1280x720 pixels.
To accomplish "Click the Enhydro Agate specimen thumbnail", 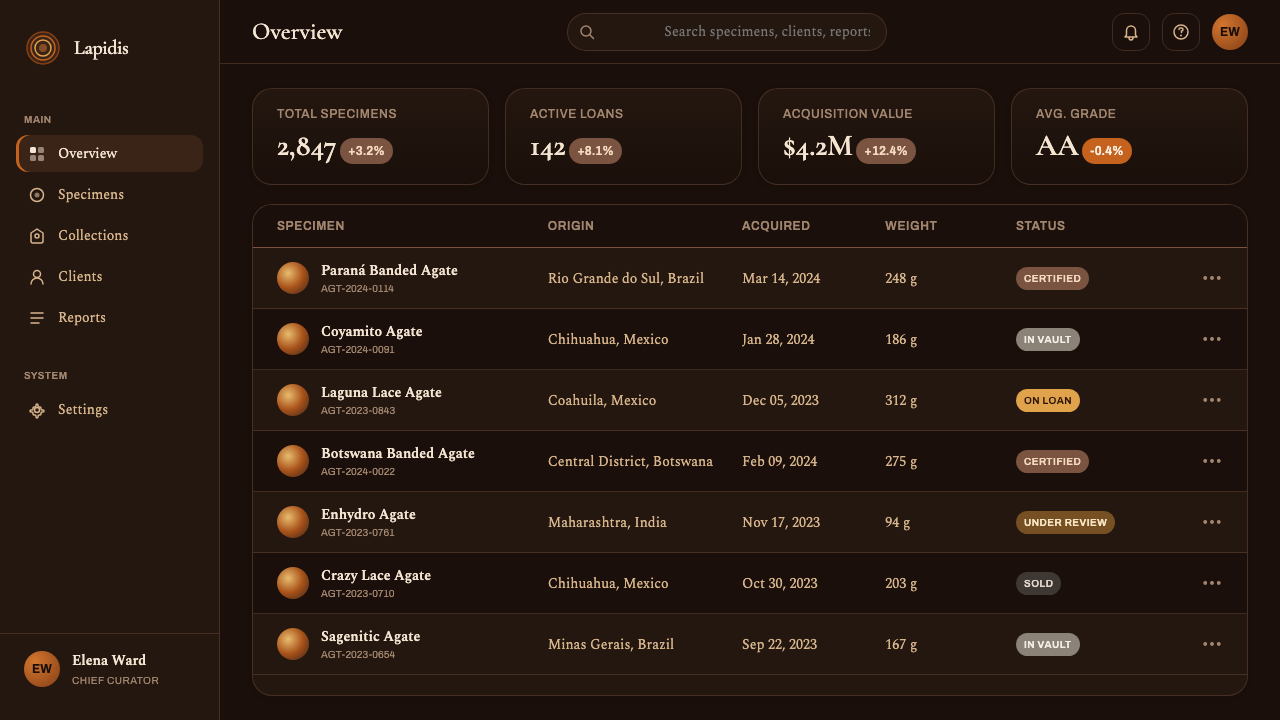I will click(293, 522).
